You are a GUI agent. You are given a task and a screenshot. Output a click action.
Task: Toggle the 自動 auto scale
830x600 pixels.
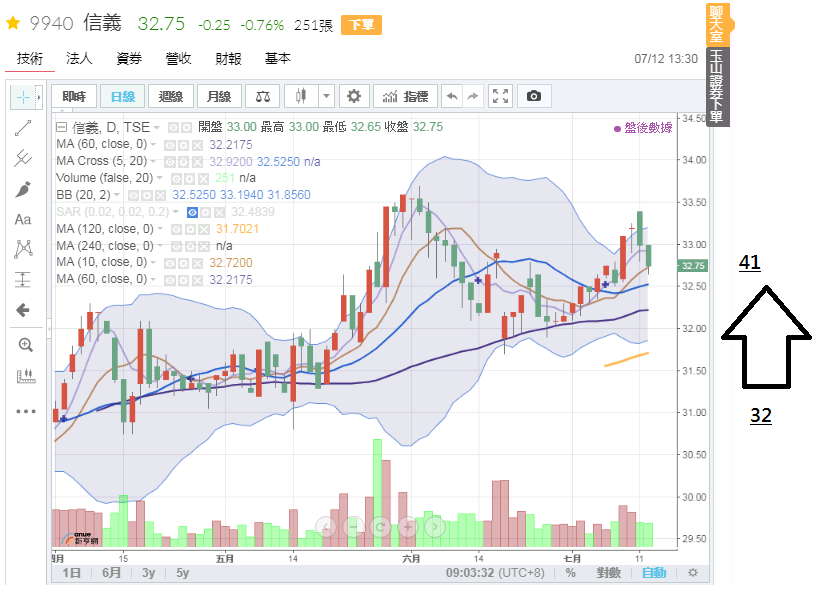coord(654,572)
